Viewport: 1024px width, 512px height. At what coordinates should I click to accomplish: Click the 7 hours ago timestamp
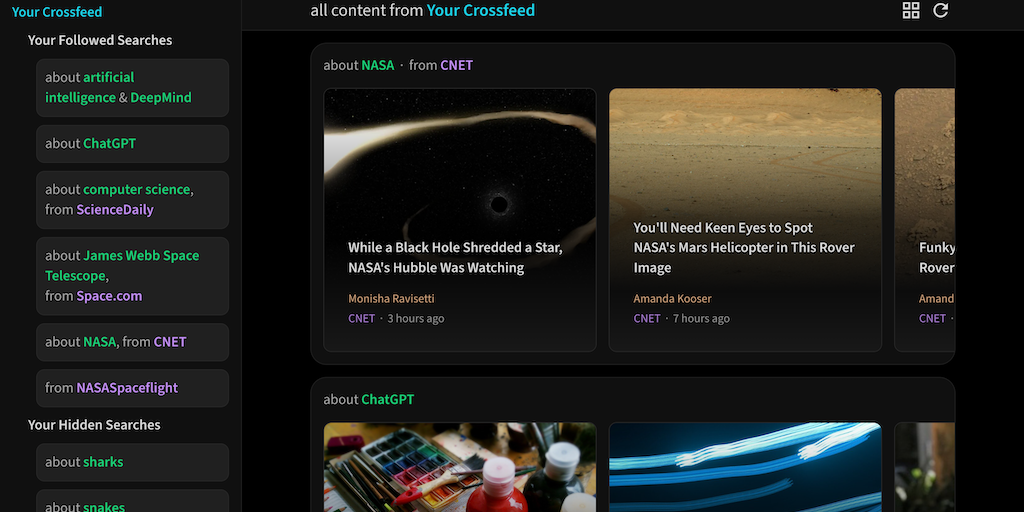pos(701,319)
